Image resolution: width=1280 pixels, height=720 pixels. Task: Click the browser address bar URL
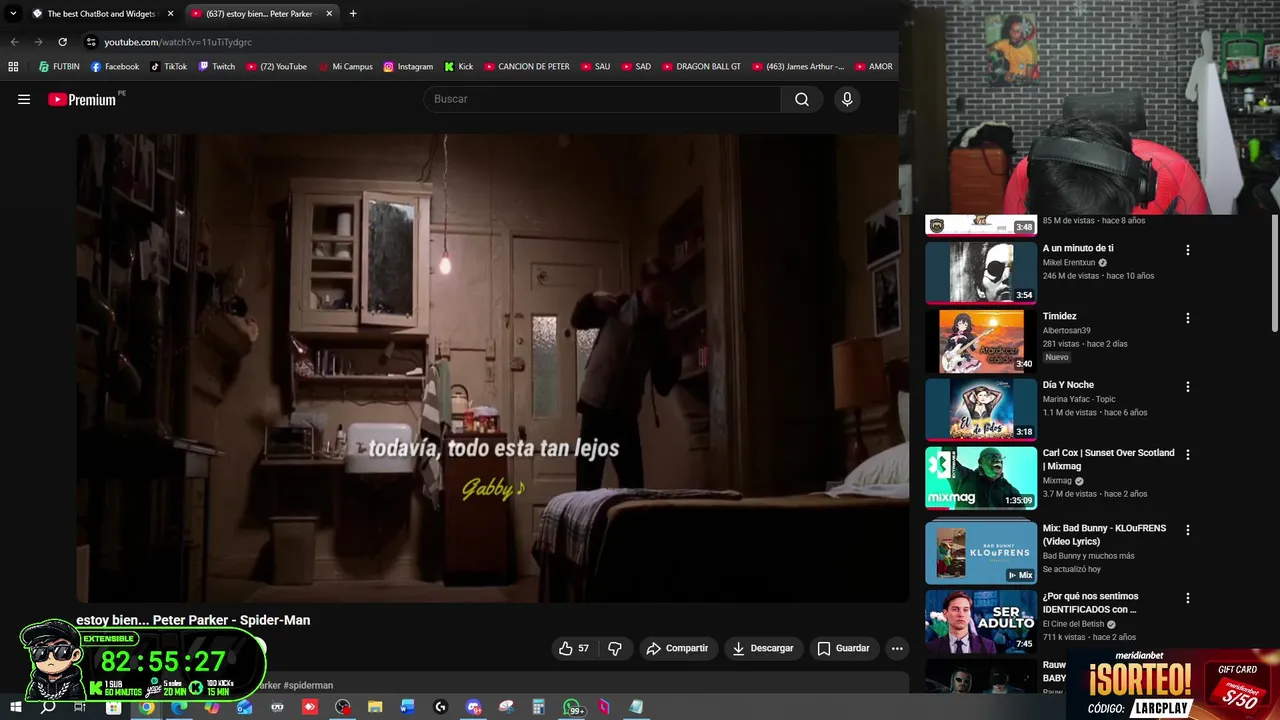click(178, 42)
